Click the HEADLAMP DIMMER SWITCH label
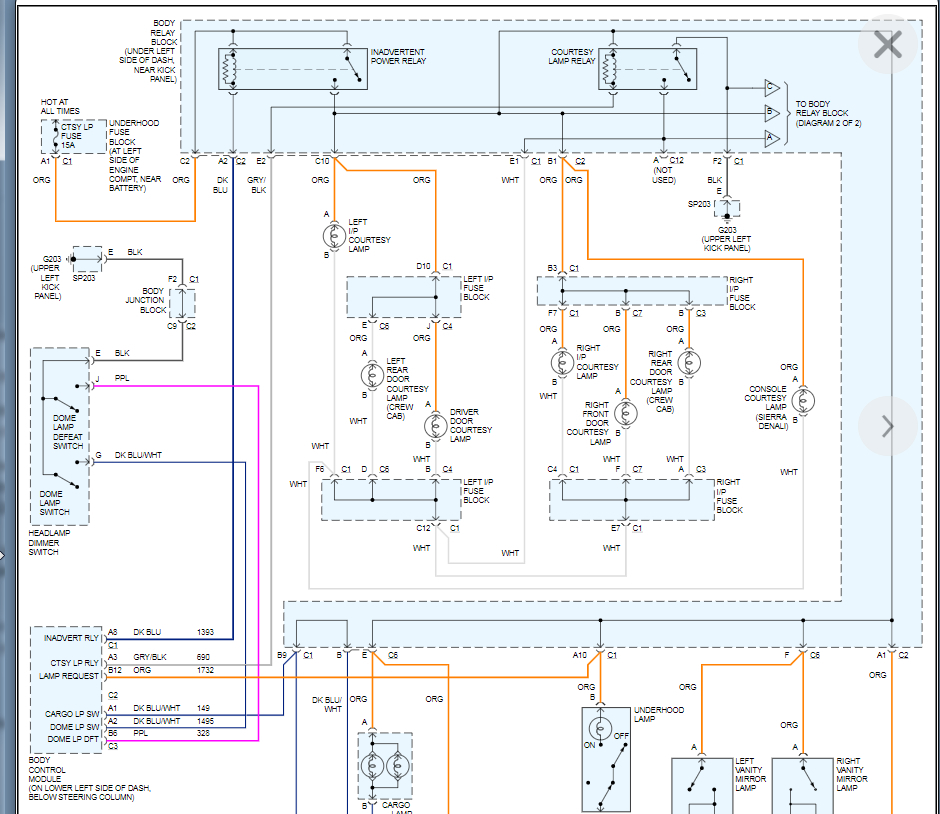Screen dimensions: 940x814 tap(49, 542)
